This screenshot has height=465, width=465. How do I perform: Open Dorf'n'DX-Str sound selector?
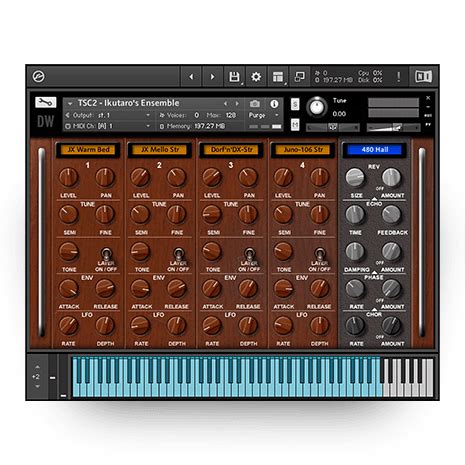pos(232,150)
